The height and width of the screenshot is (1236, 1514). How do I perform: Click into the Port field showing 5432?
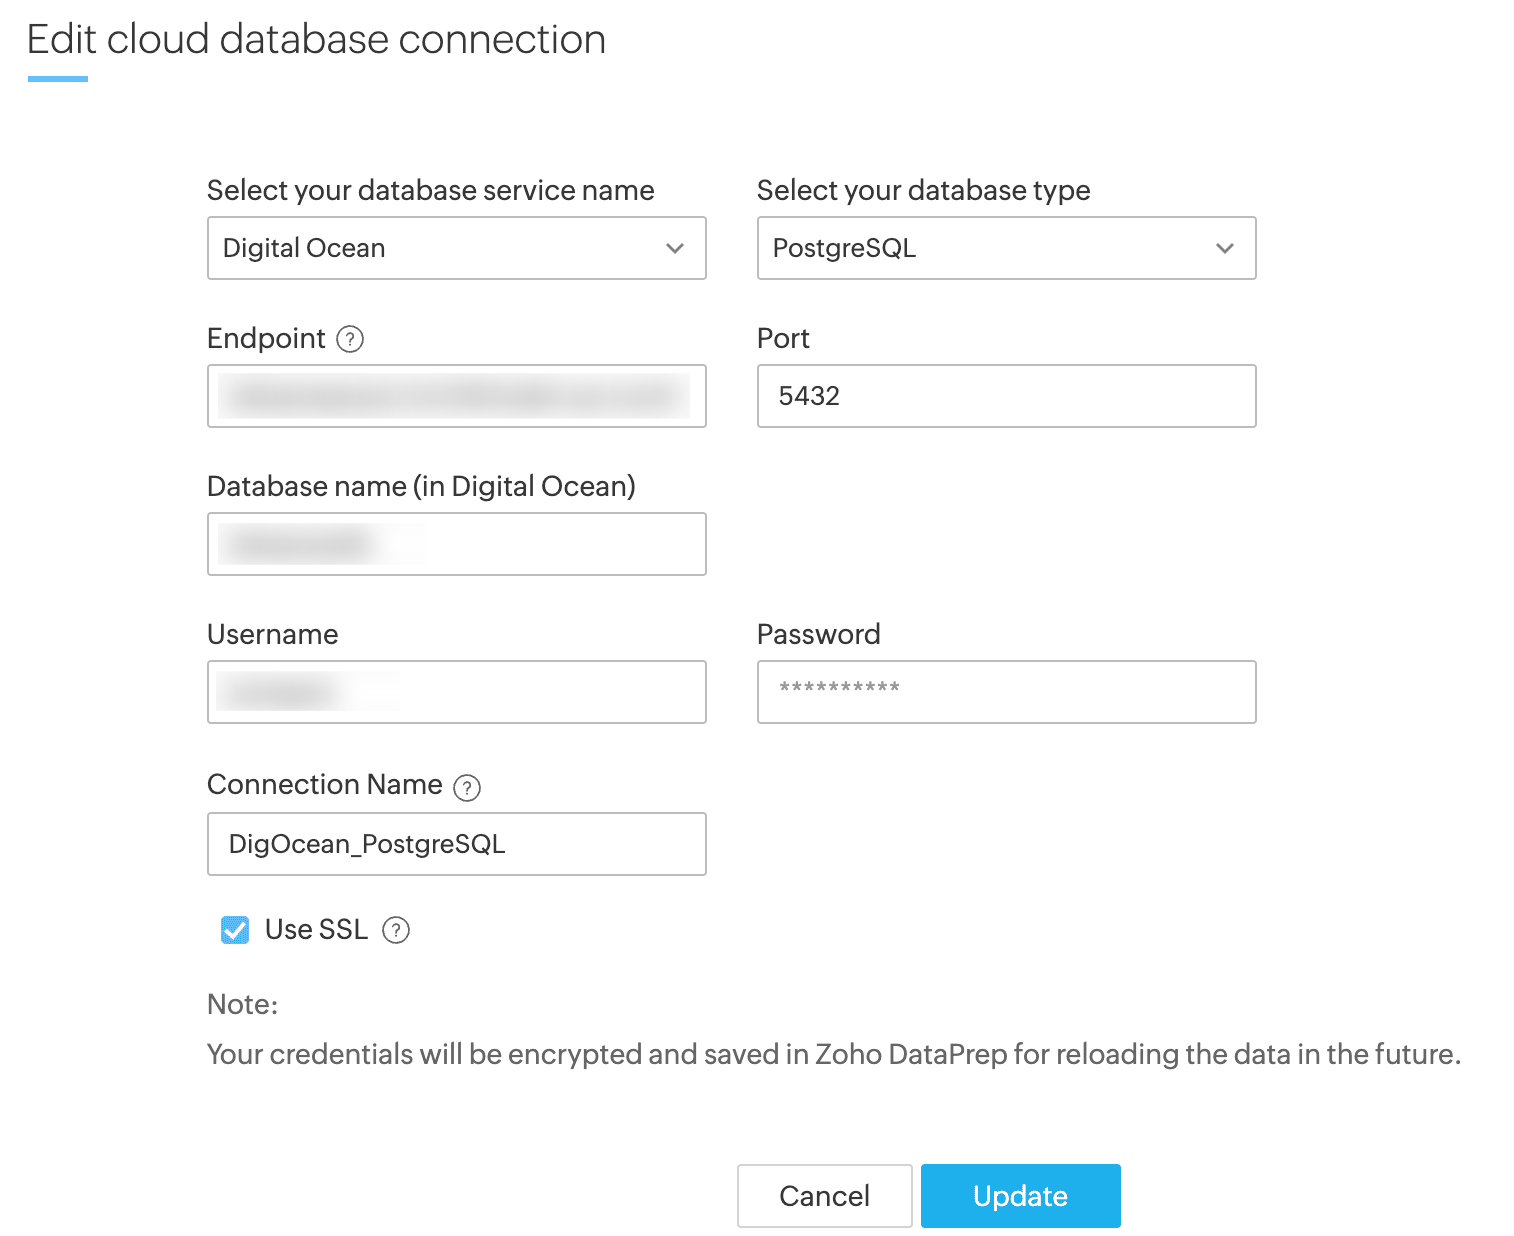[1006, 396]
